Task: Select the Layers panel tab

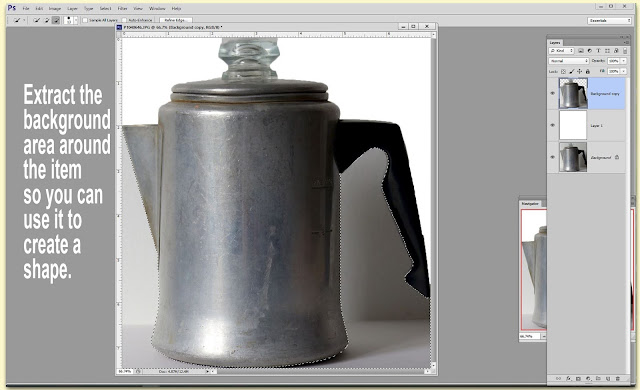Action: [555, 42]
